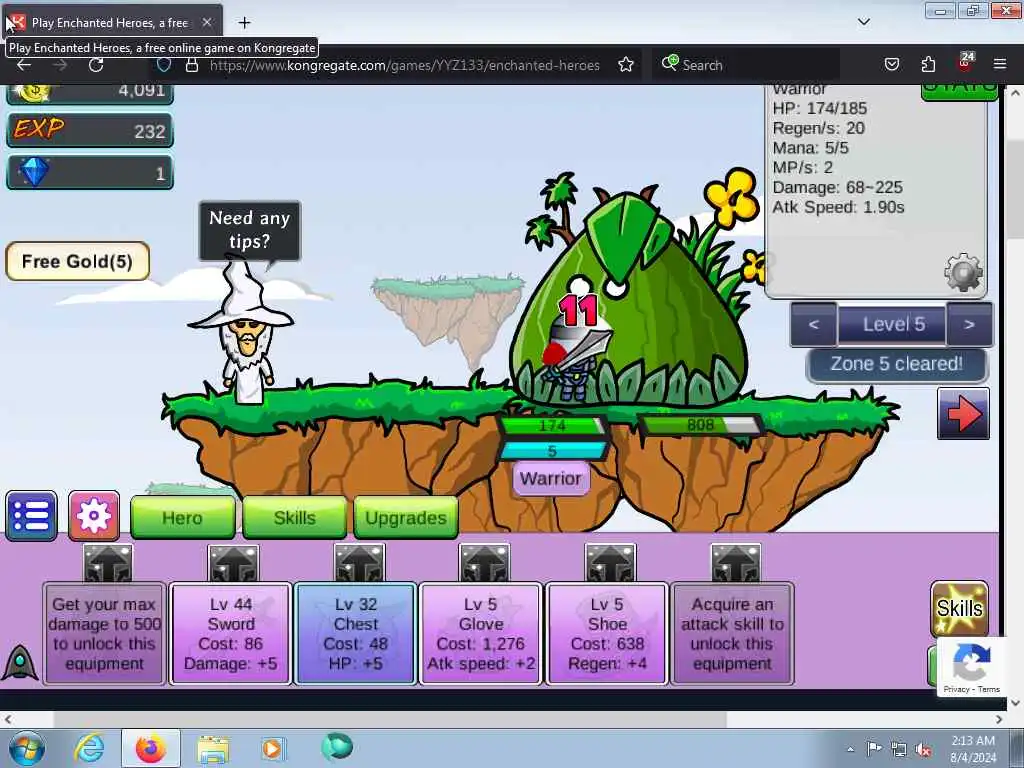This screenshot has width=1024, height=768.
Task: Buy Lv 5 Shoe upgrade
Action: point(607,633)
